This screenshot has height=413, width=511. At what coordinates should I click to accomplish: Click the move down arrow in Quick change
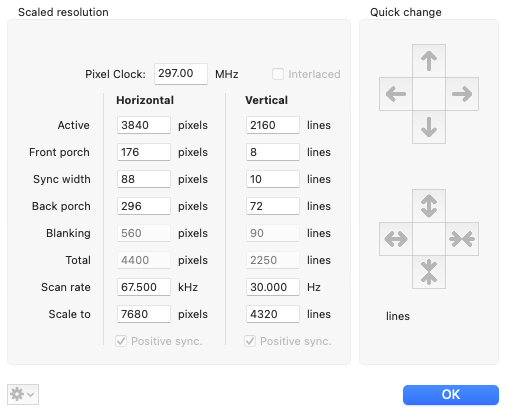click(x=429, y=127)
